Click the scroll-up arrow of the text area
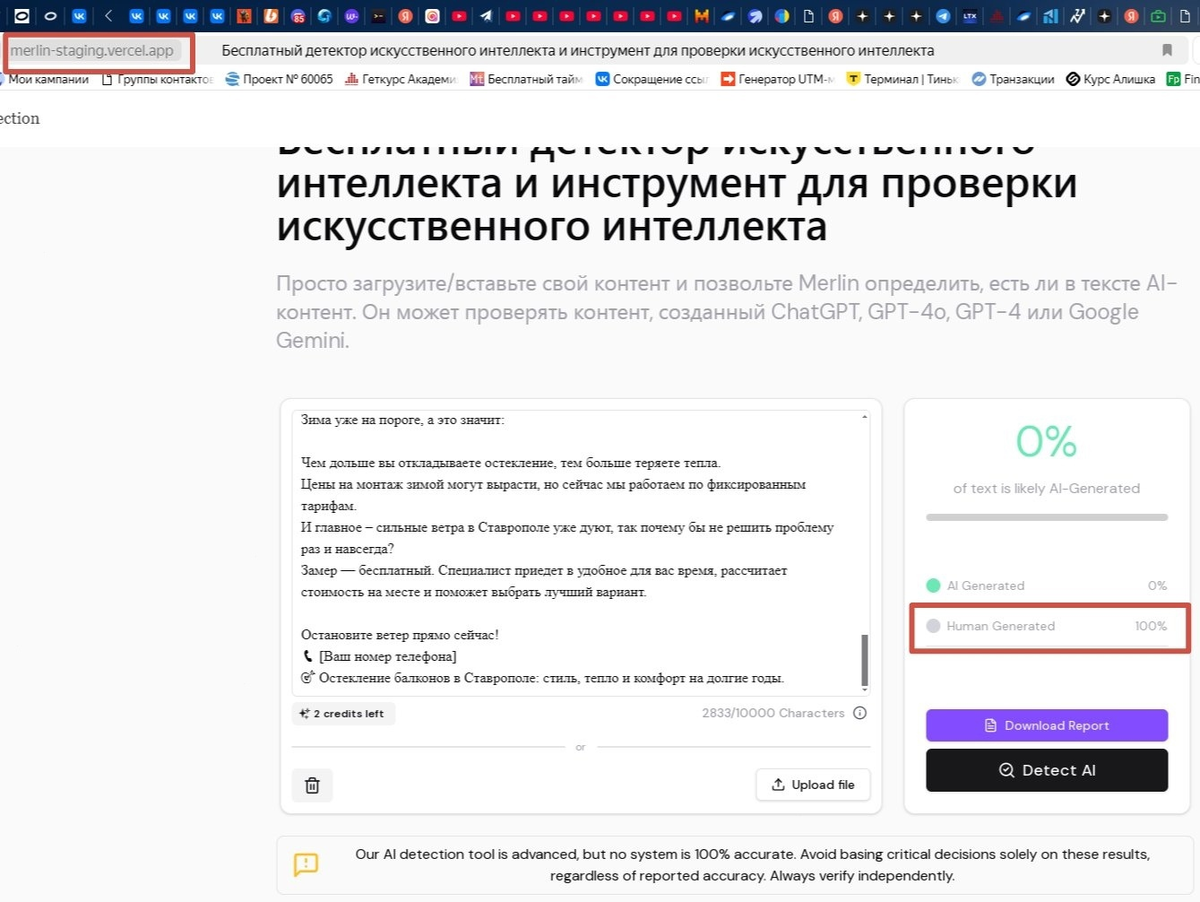Screen dimensions: 1200x902 click(865, 416)
